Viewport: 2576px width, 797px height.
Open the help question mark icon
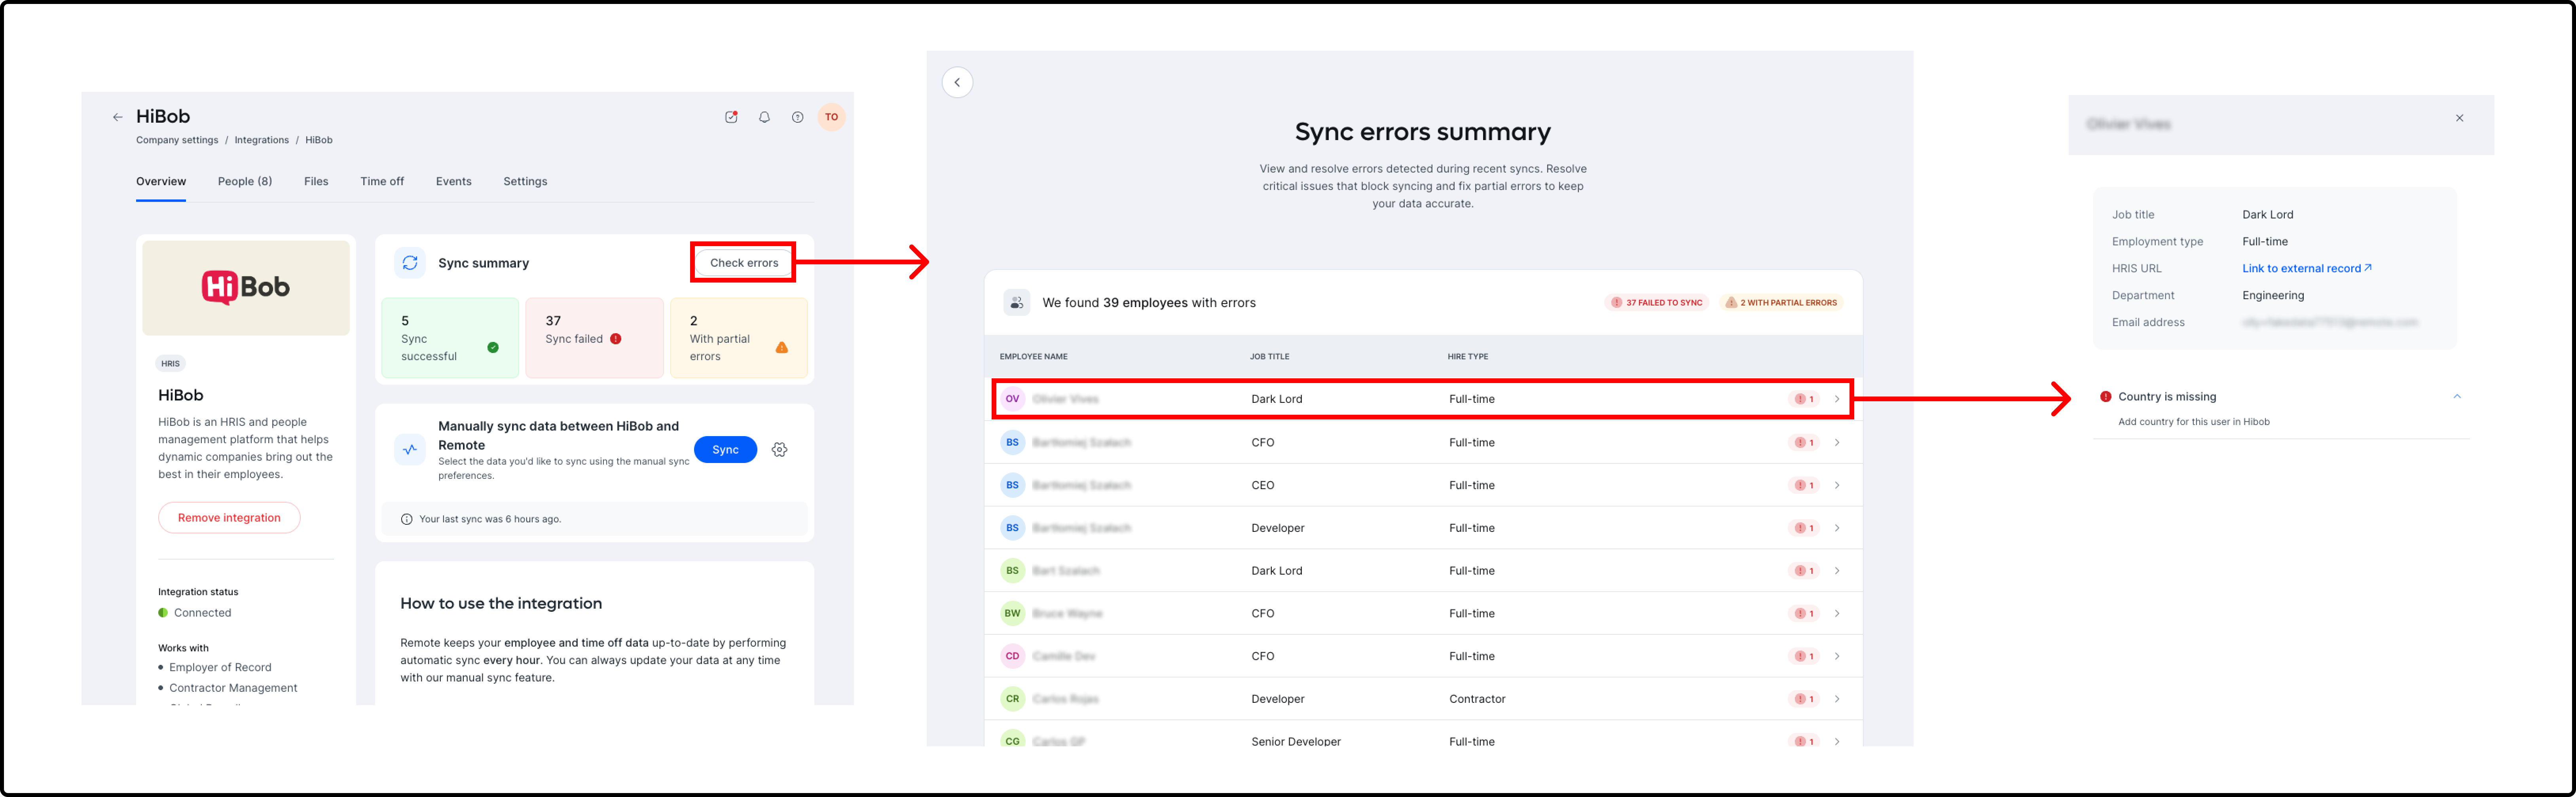point(797,117)
